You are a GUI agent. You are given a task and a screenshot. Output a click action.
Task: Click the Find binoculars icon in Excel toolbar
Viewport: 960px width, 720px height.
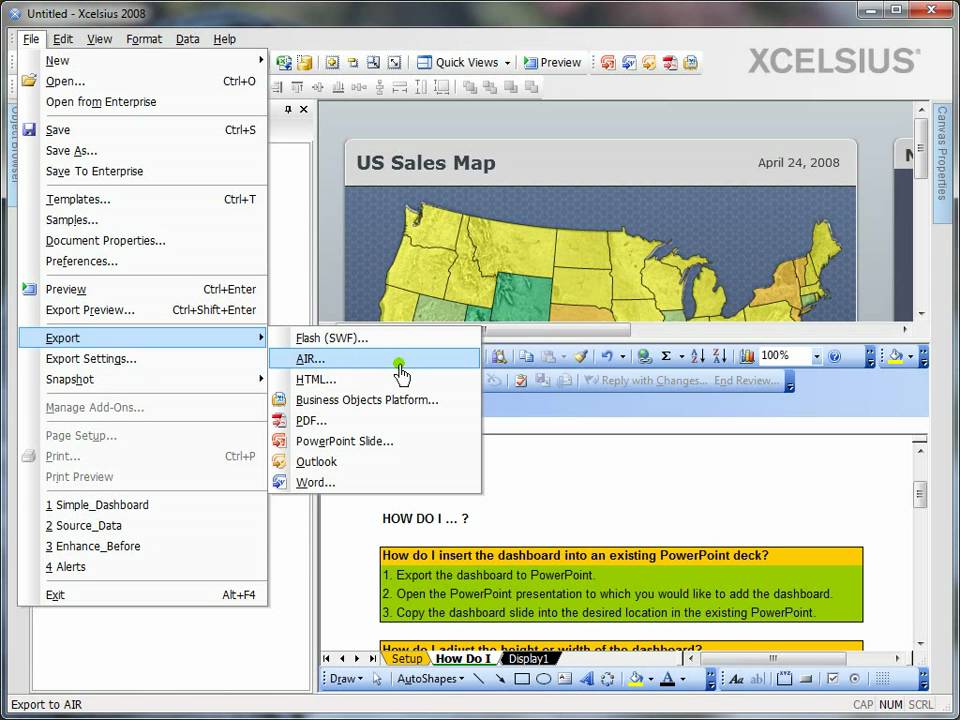point(499,356)
